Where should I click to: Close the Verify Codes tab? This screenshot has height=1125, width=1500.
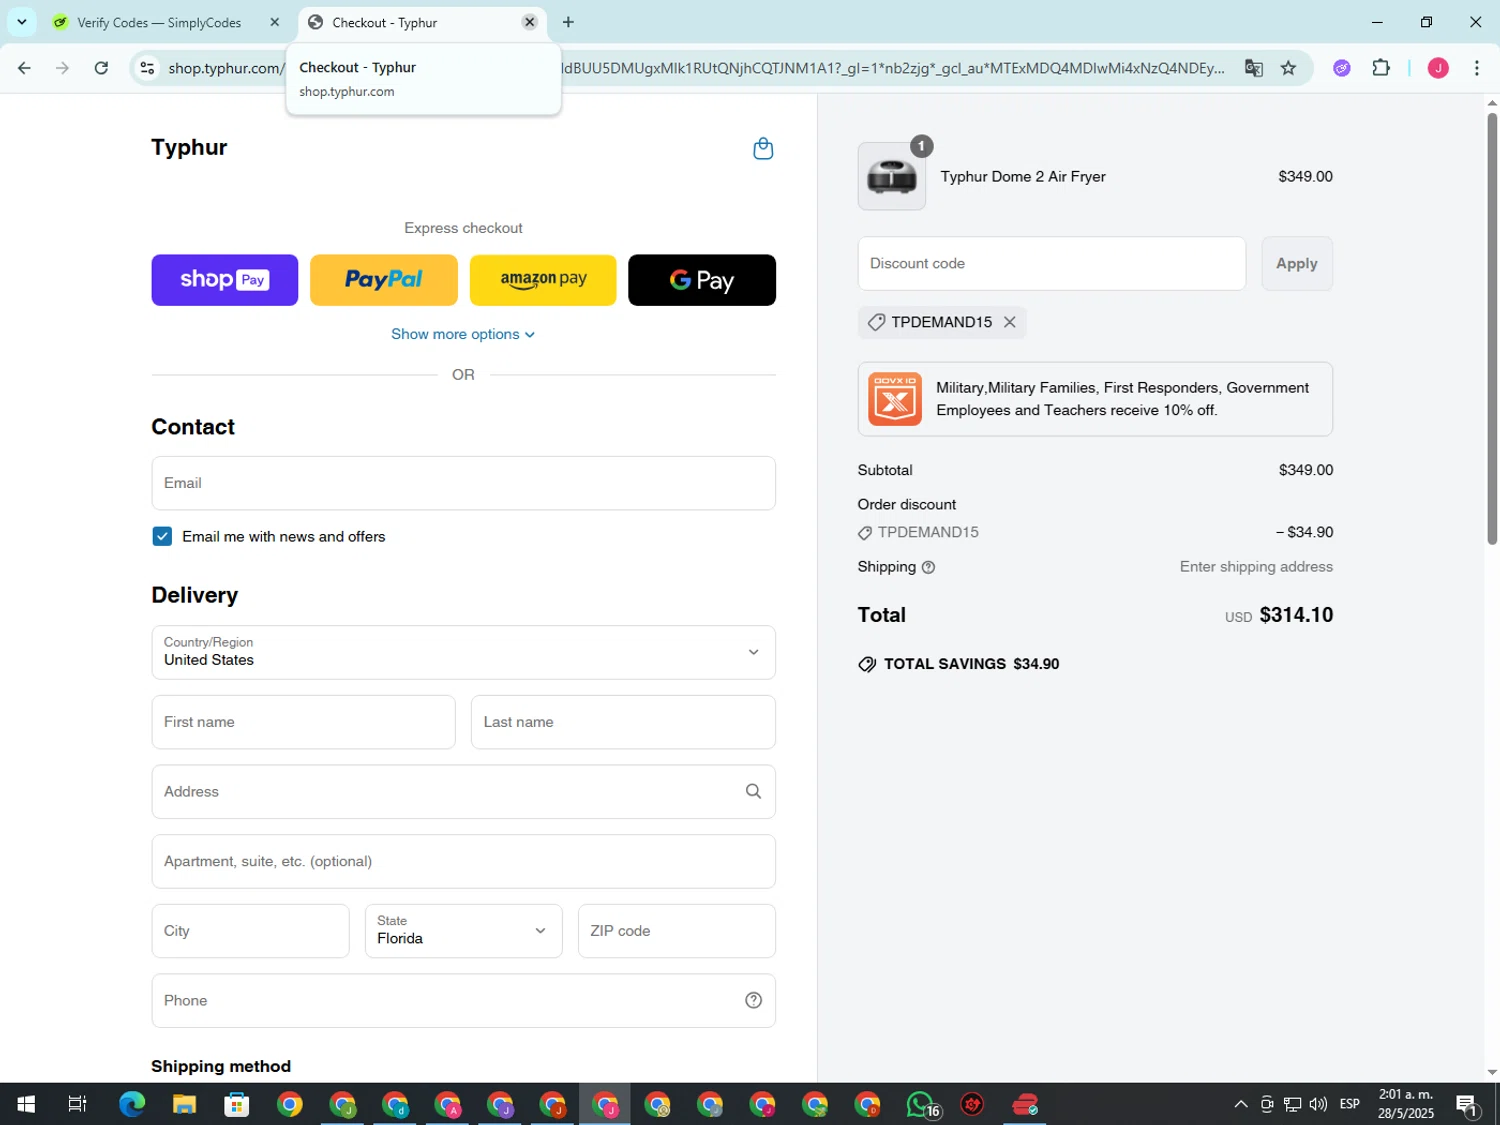[x=274, y=22]
